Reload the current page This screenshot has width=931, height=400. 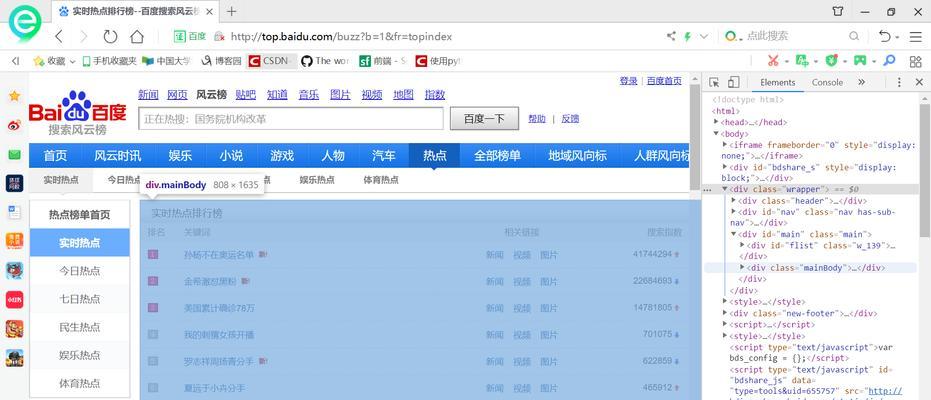(110, 37)
